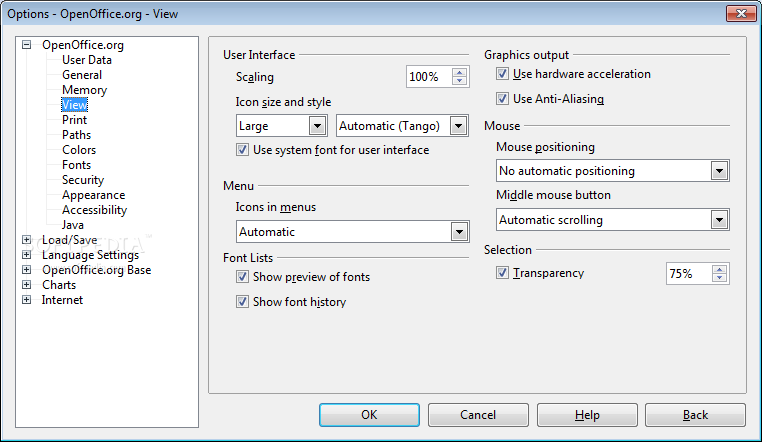Viewport: 762px width, 442px height.
Task: Select the View tree item
Action: 74,105
